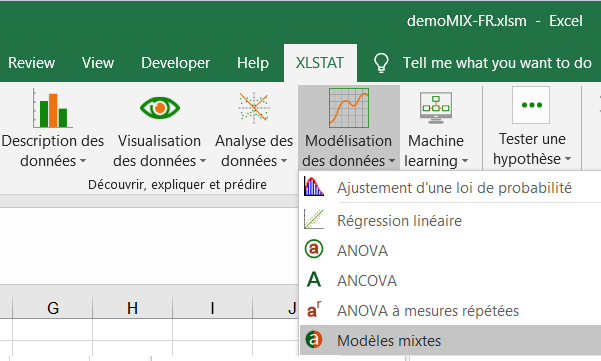
Task: Click the Régression linéaire chart icon
Action: (x=314, y=220)
